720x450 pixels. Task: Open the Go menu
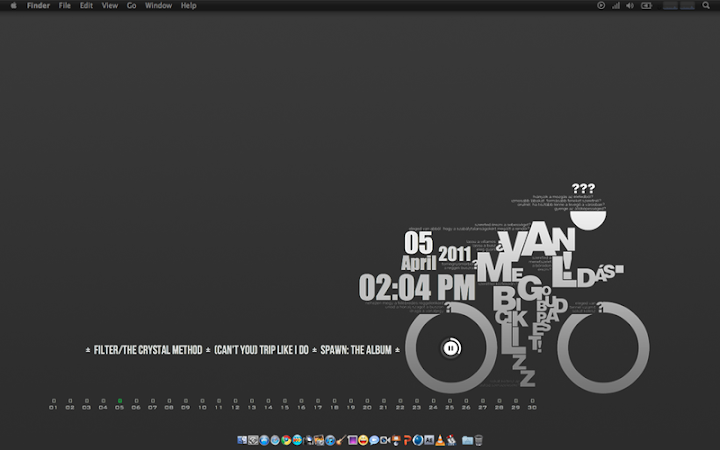tap(132, 6)
